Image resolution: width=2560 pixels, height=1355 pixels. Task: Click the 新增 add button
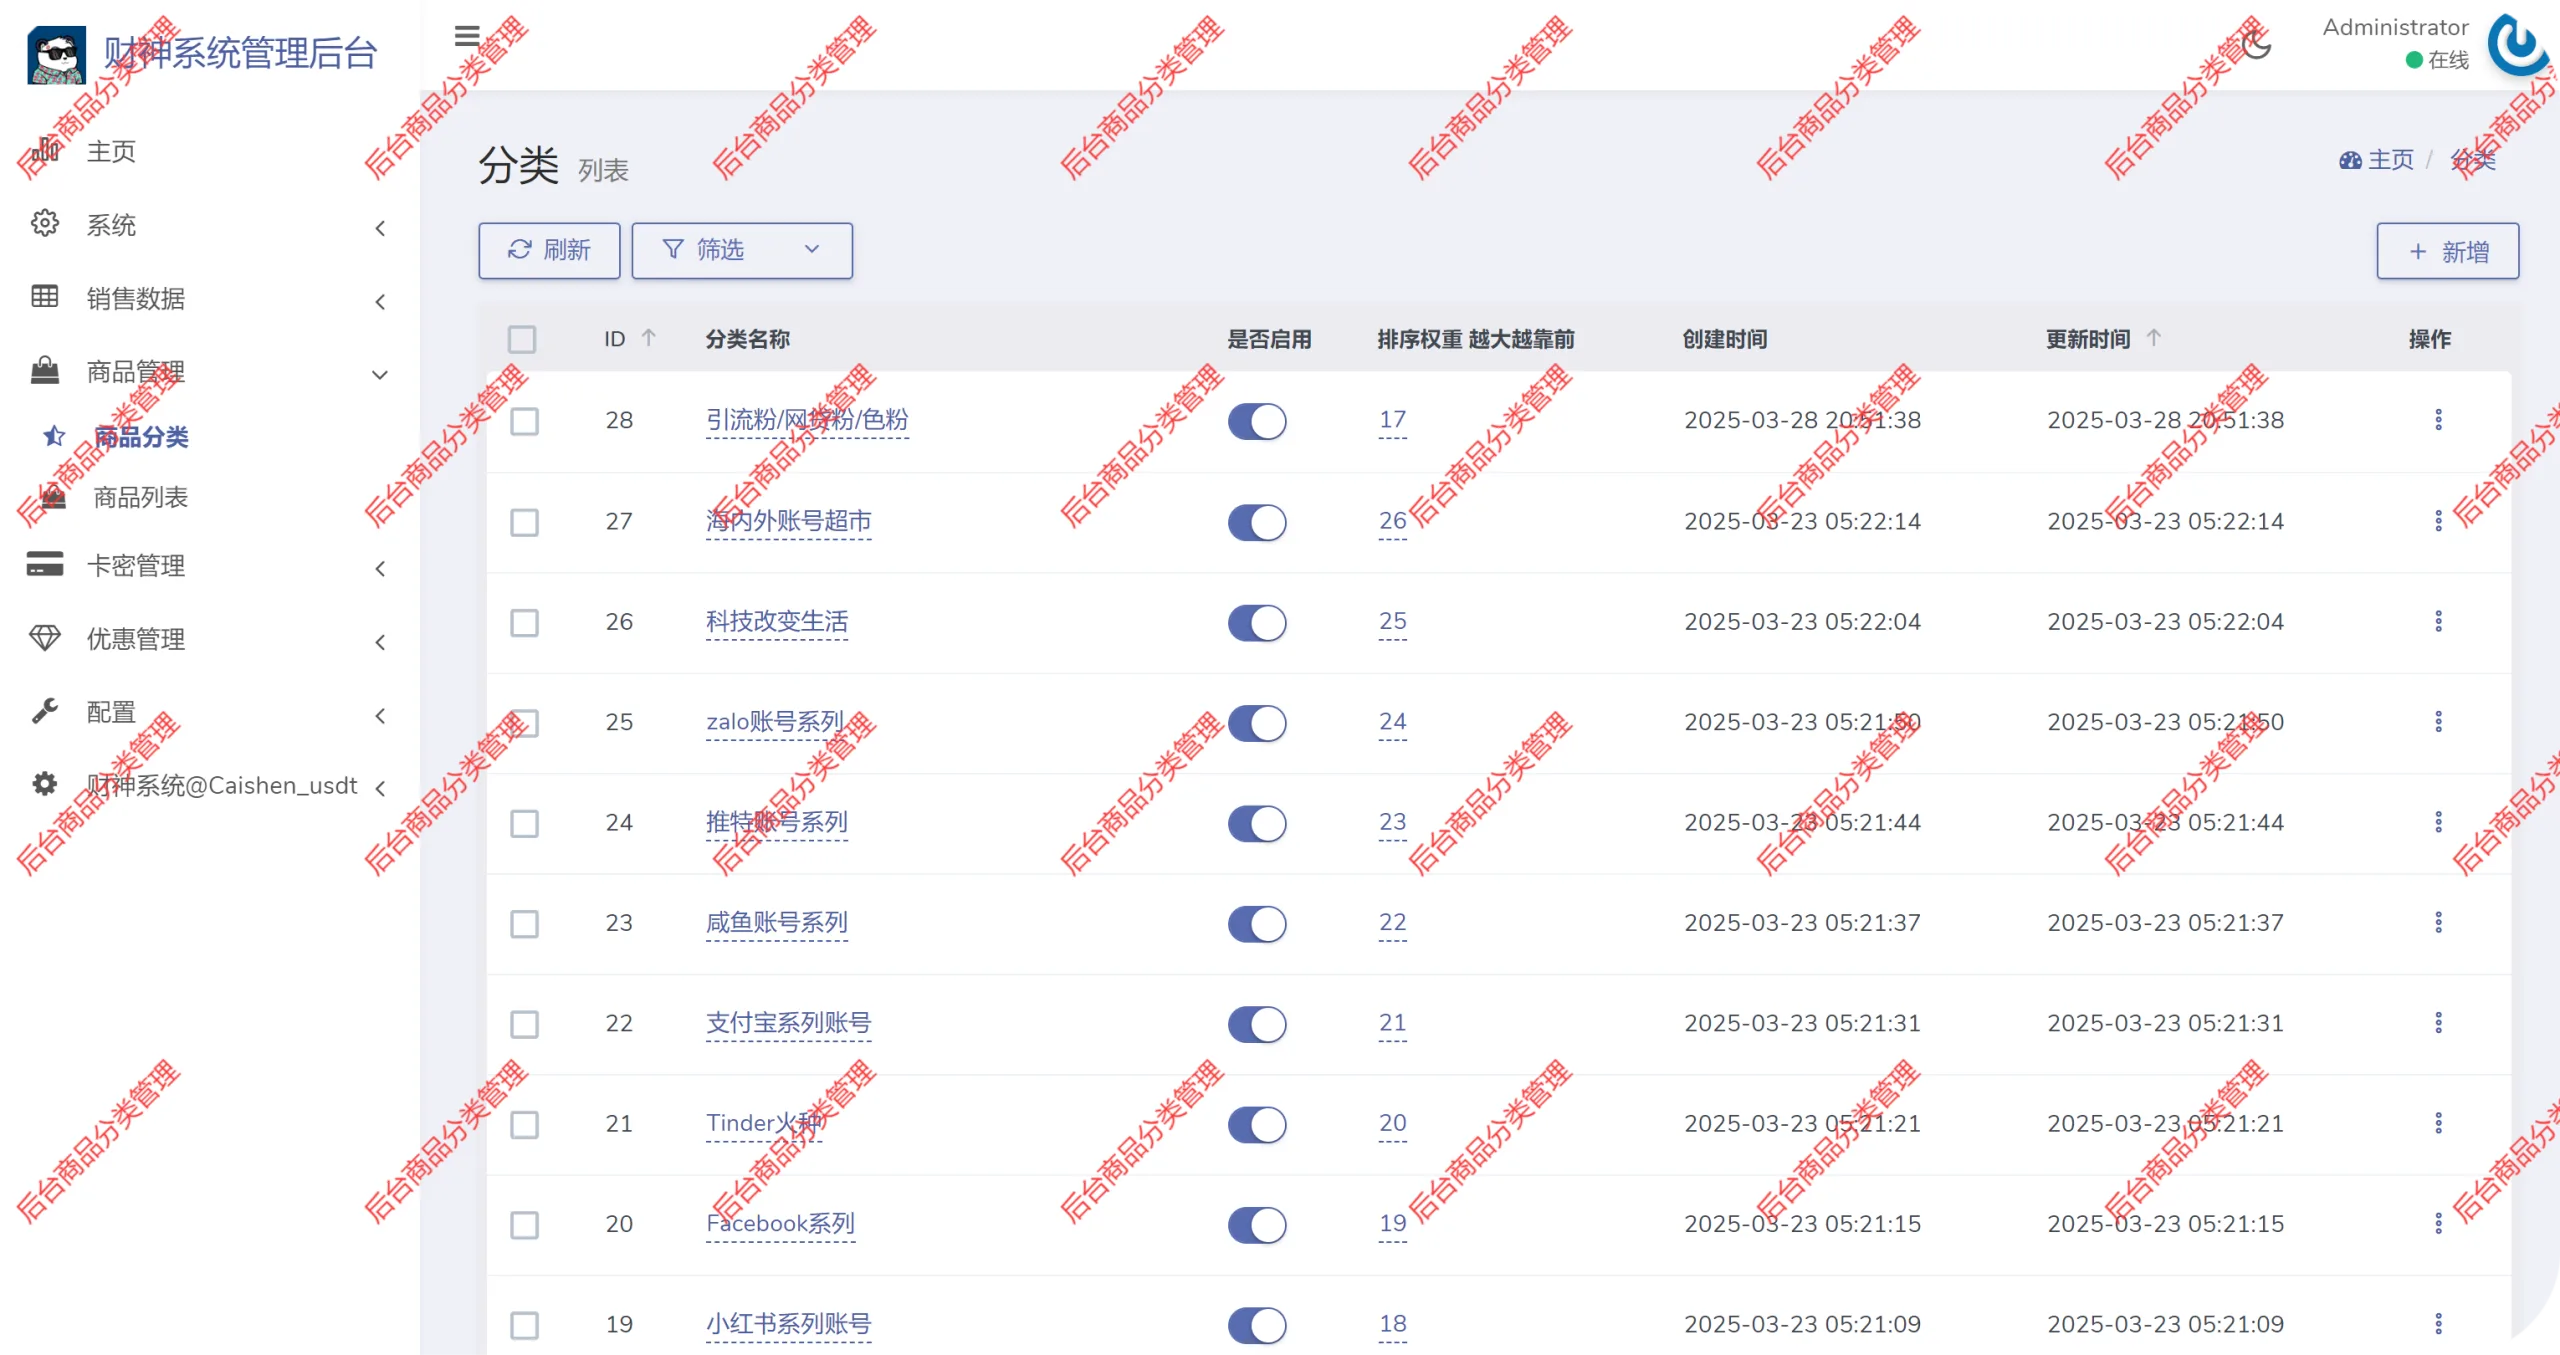pos(2447,251)
